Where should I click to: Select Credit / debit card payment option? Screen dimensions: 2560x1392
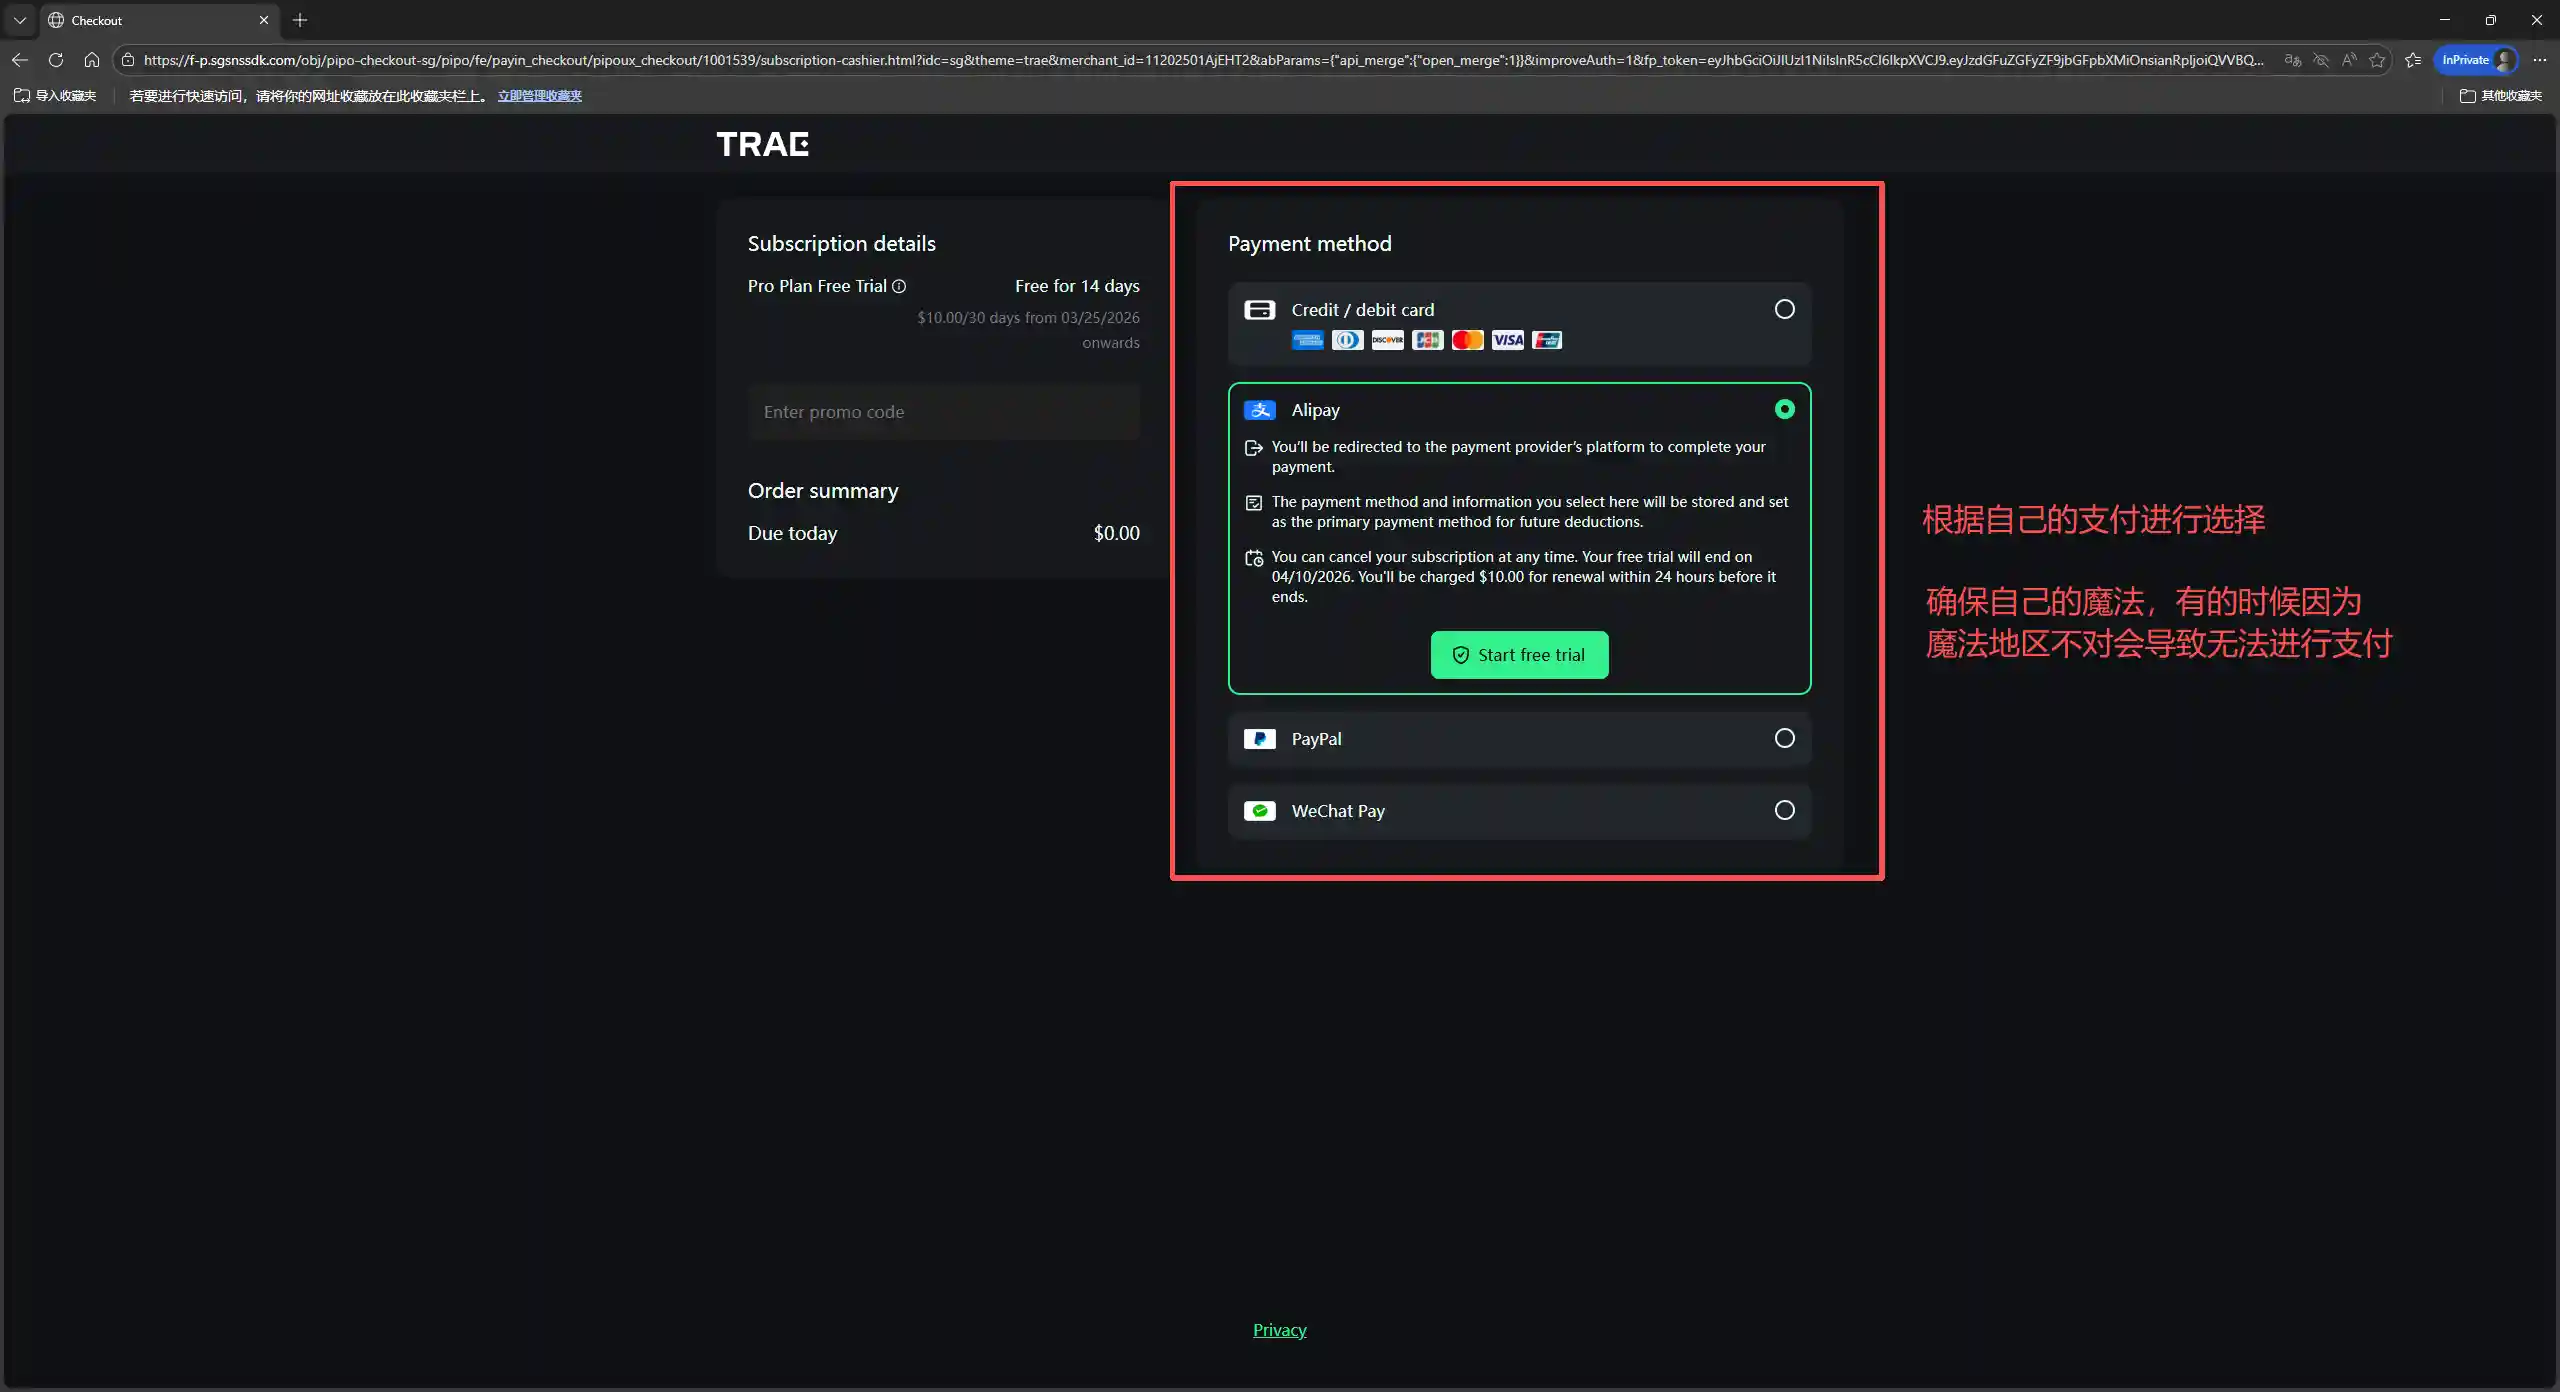(1784, 309)
